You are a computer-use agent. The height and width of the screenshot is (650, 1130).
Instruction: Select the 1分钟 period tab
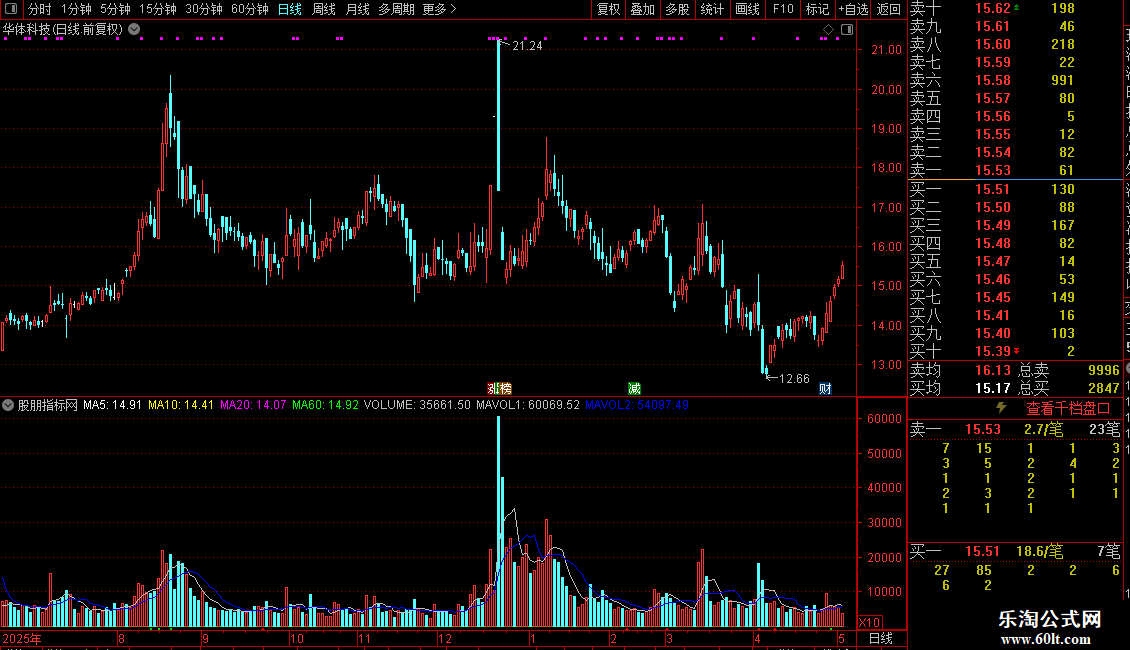(x=76, y=9)
